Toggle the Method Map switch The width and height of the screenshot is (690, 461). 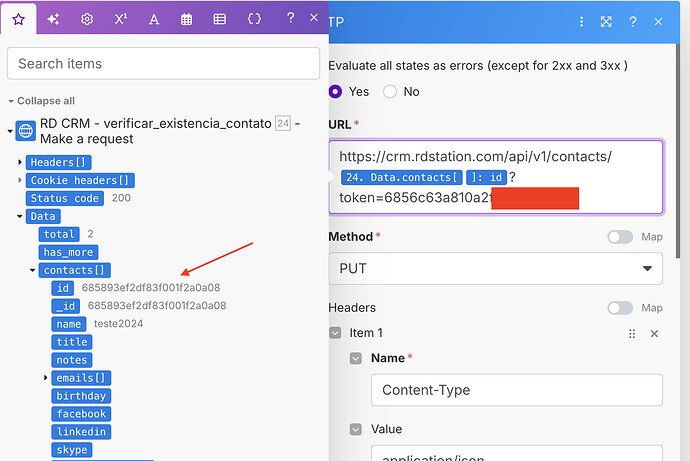coord(620,237)
